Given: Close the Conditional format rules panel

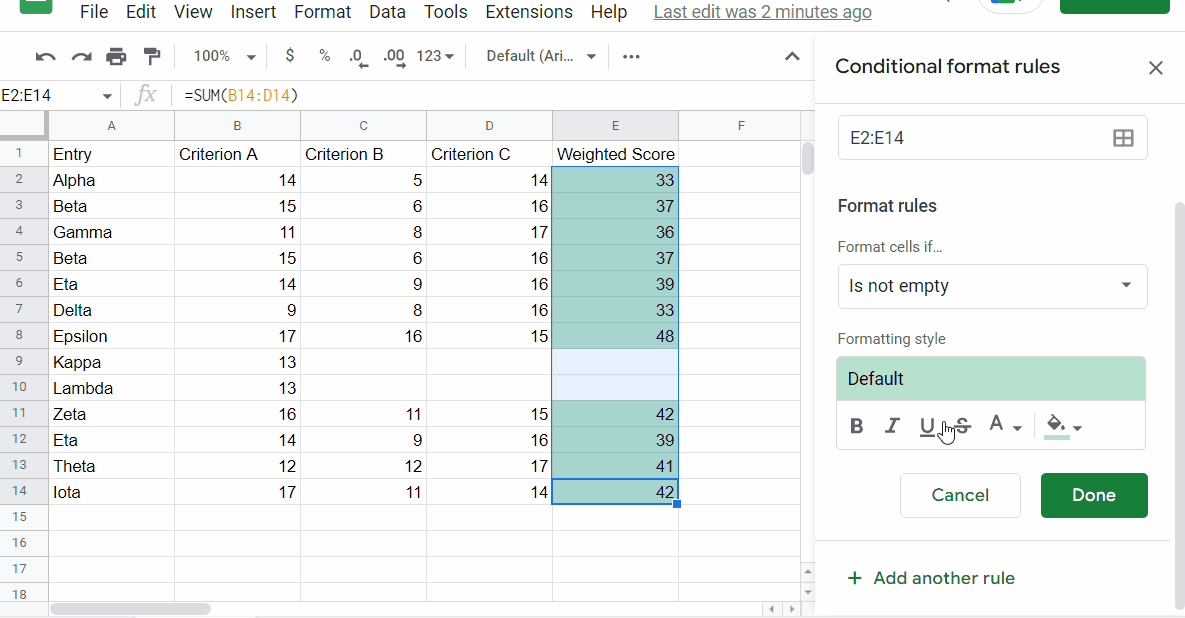Looking at the screenshot, I should pyautogui.click(x=1155, y=68).
